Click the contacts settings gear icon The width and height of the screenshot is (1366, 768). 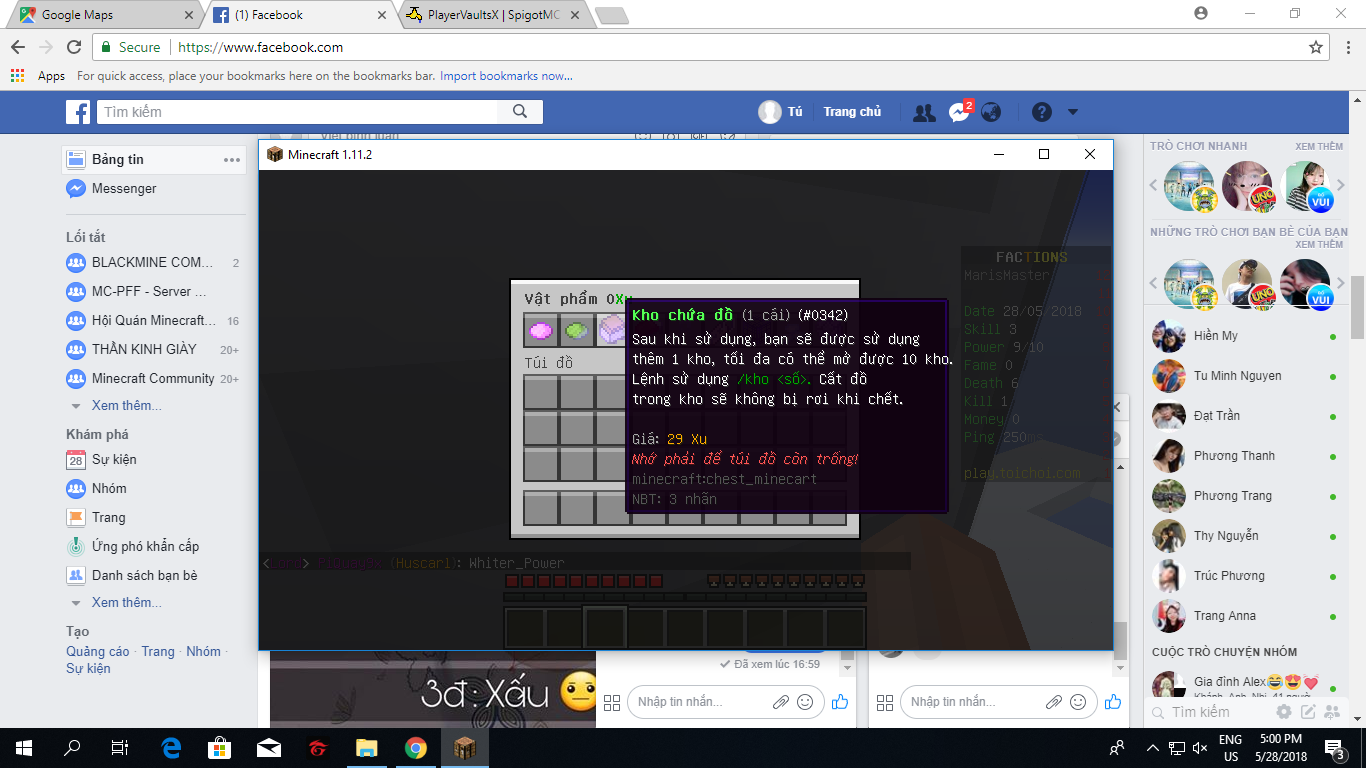click(1282, 712)
